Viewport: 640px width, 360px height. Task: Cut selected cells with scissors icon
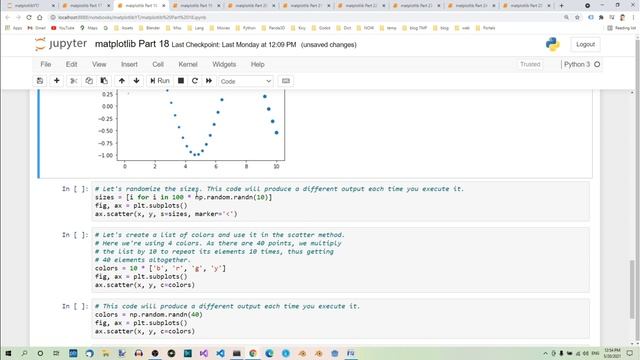click(x=74, y=81)
